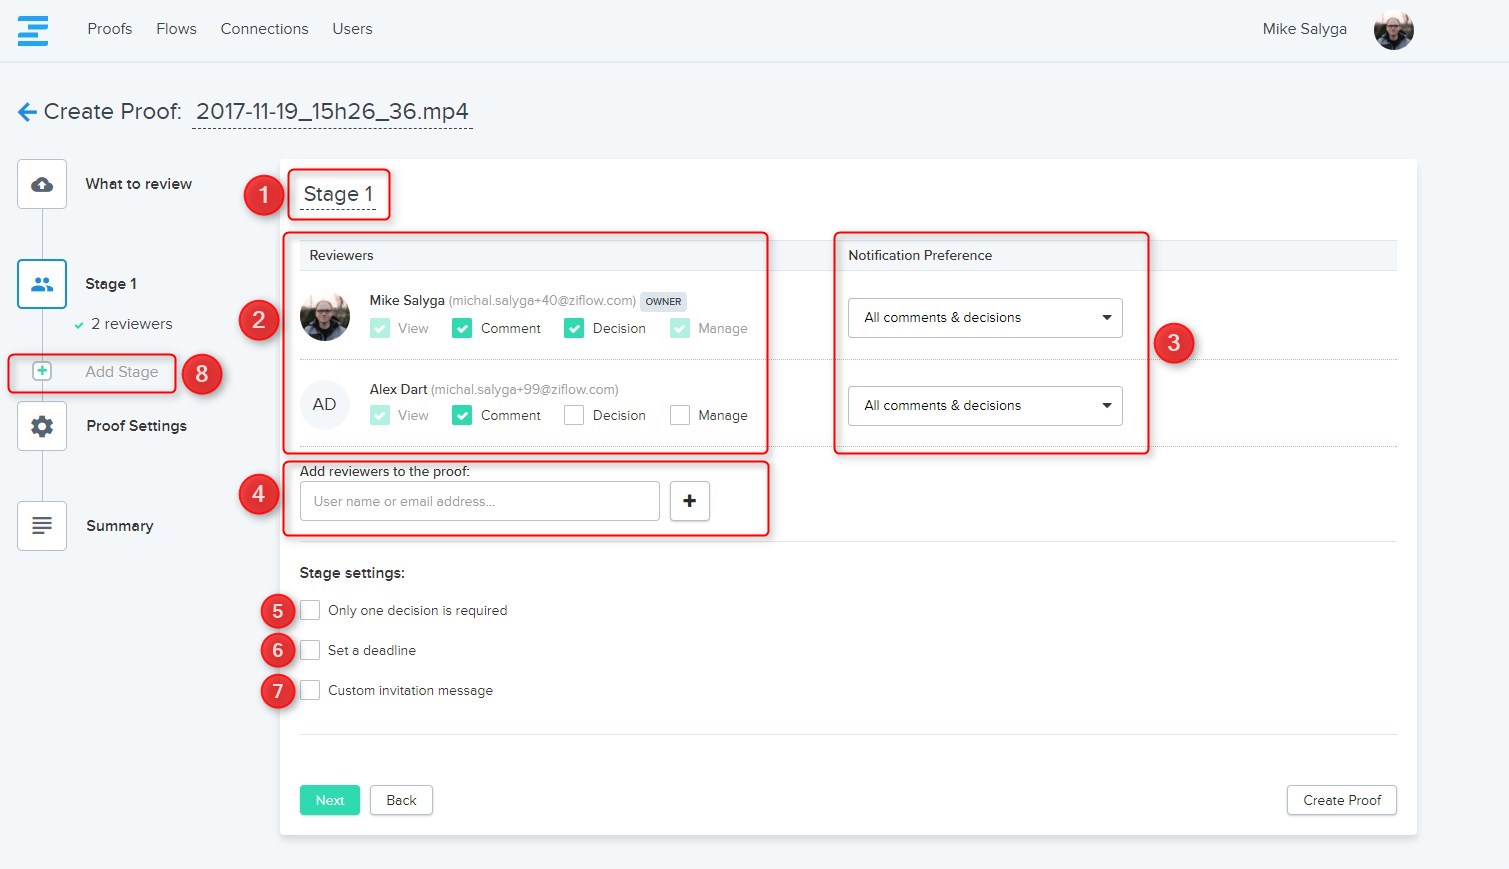
Task: Click the Create Proof button
Action: click(1341, 800)
